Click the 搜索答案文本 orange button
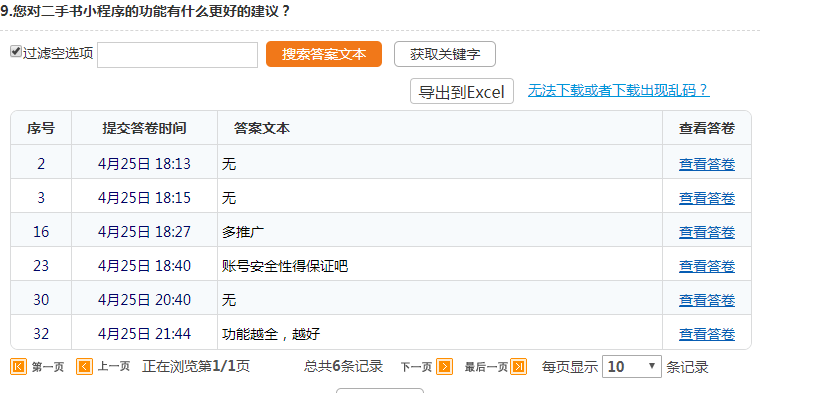This screenshot has height=393, width=818. pos(324,54)
